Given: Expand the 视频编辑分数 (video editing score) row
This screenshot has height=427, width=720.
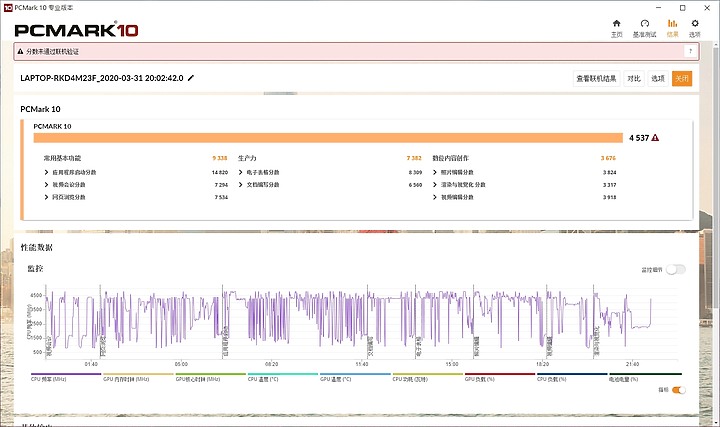Looking at the screenshot, I should [x=453, y=197].
